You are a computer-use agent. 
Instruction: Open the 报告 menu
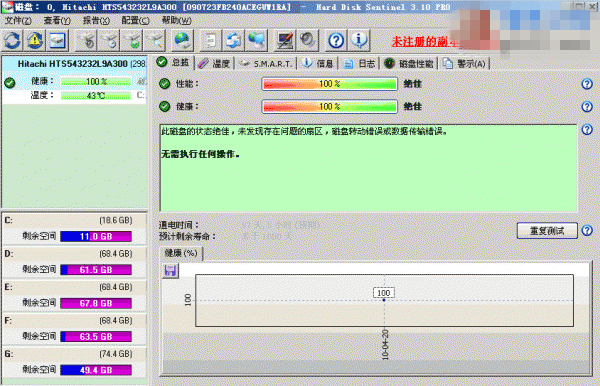(96, 20)
